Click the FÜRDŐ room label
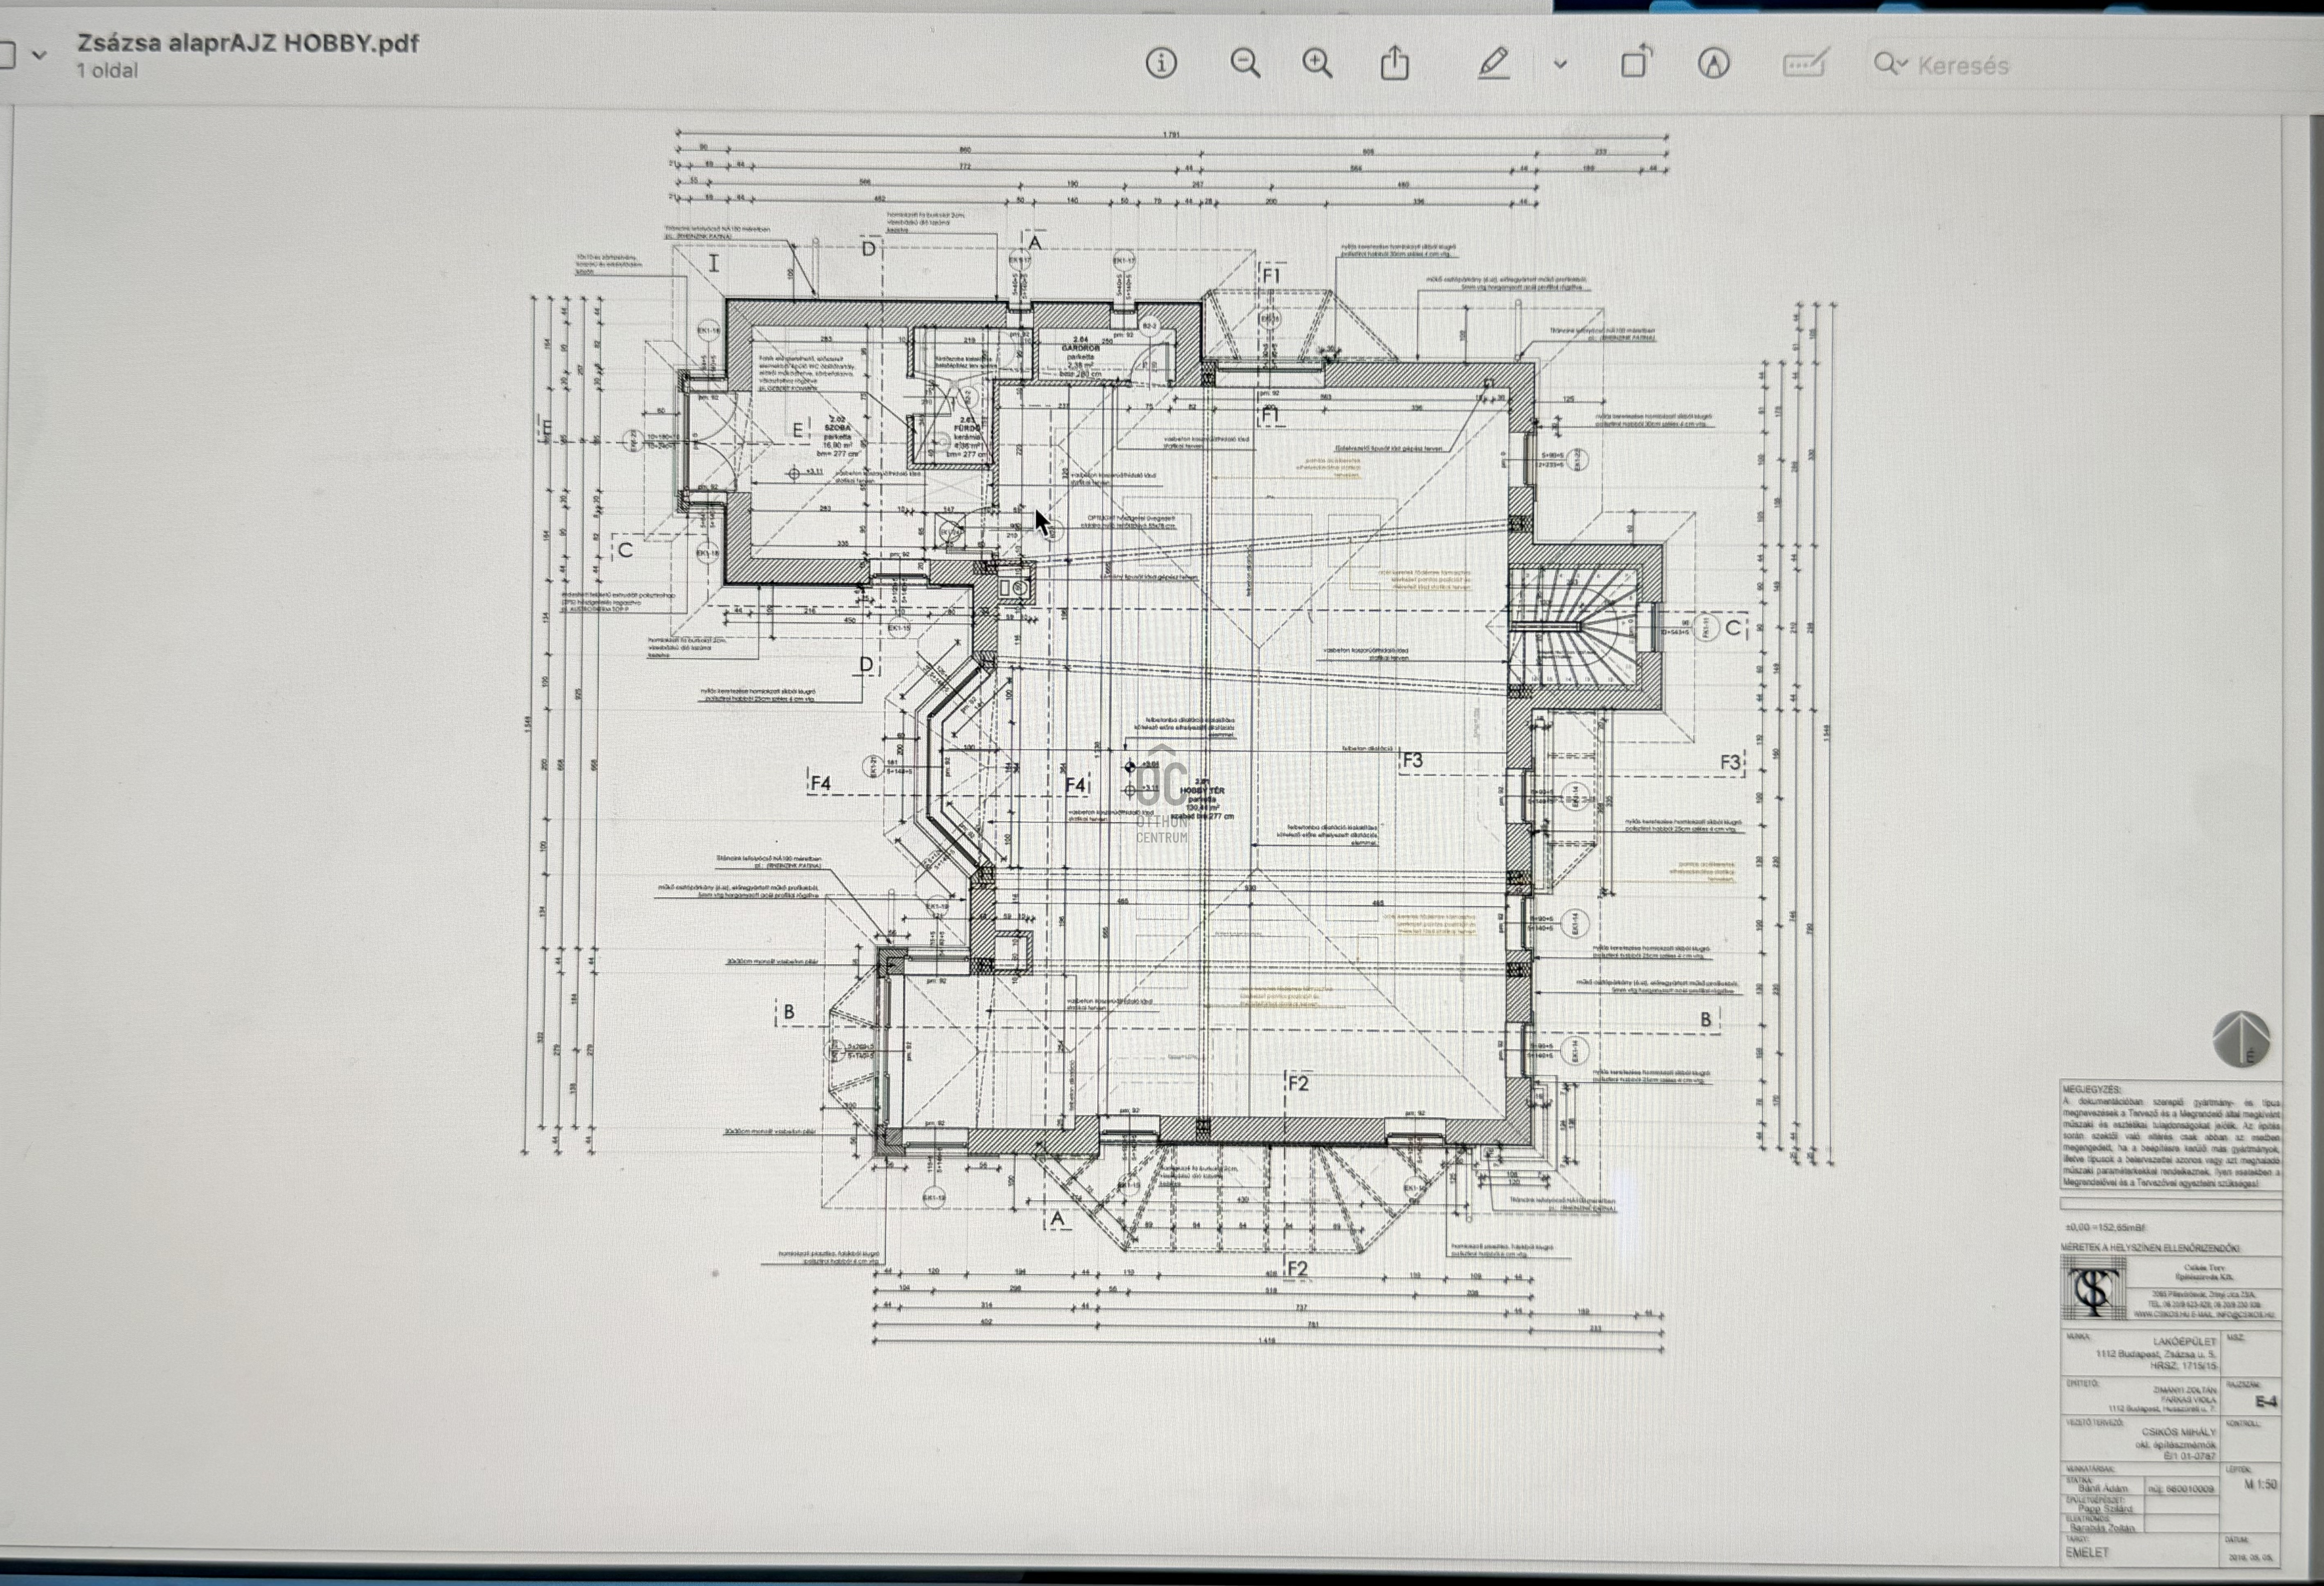The height and width of the screenshot is (1586, 2324). pos(967,428)
